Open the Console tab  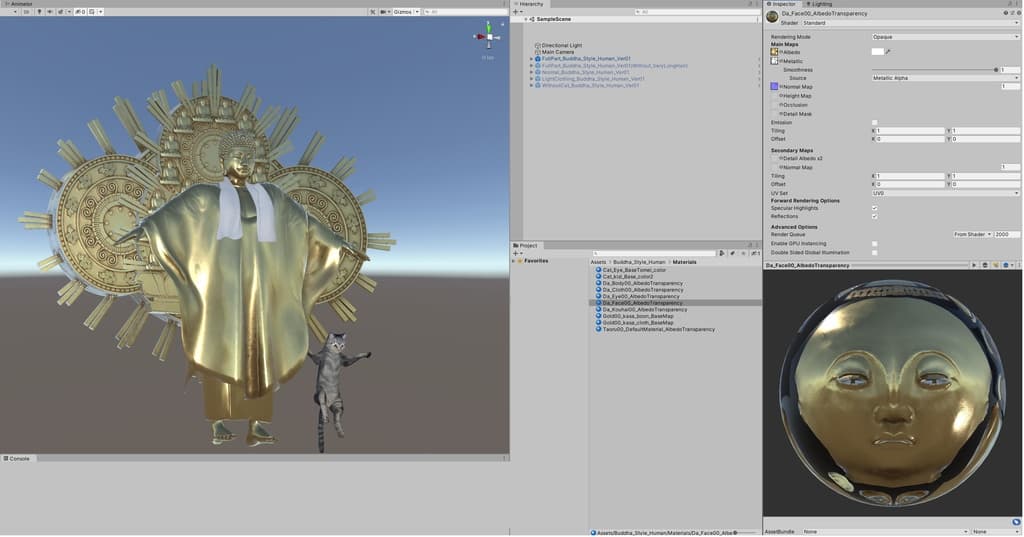tap(20, 458)
